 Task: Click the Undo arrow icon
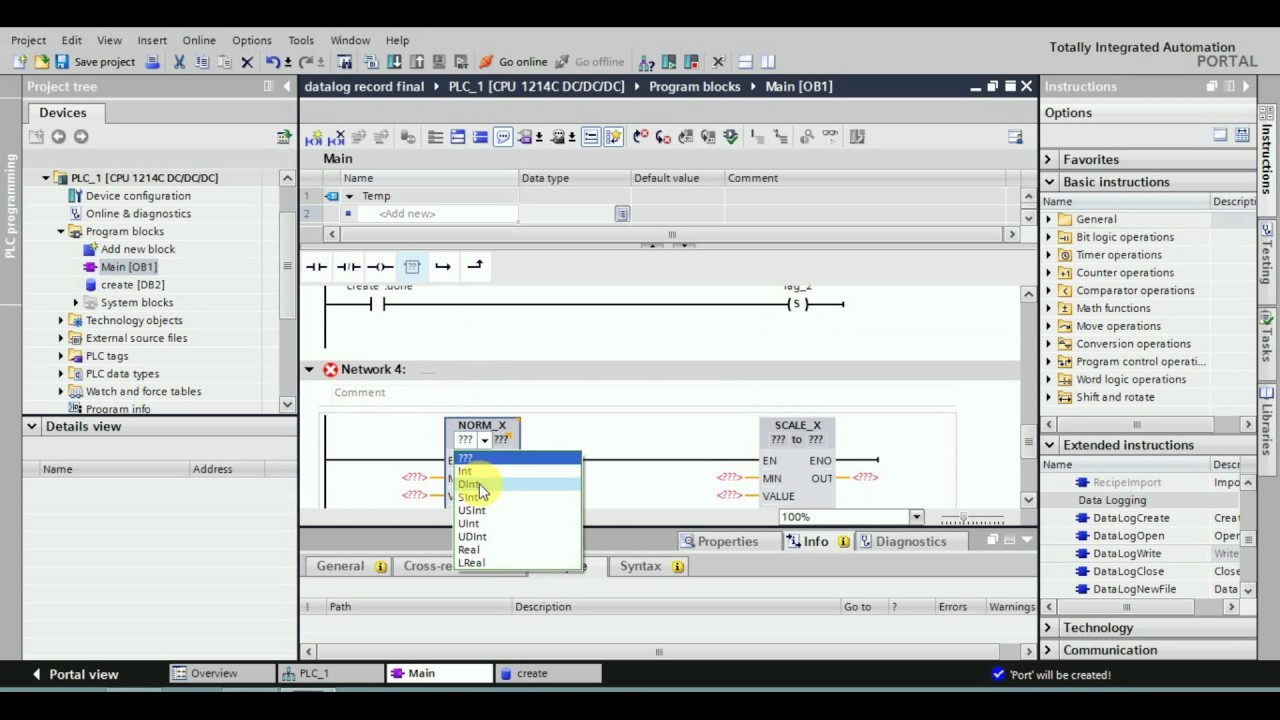[x=272, y=62]
